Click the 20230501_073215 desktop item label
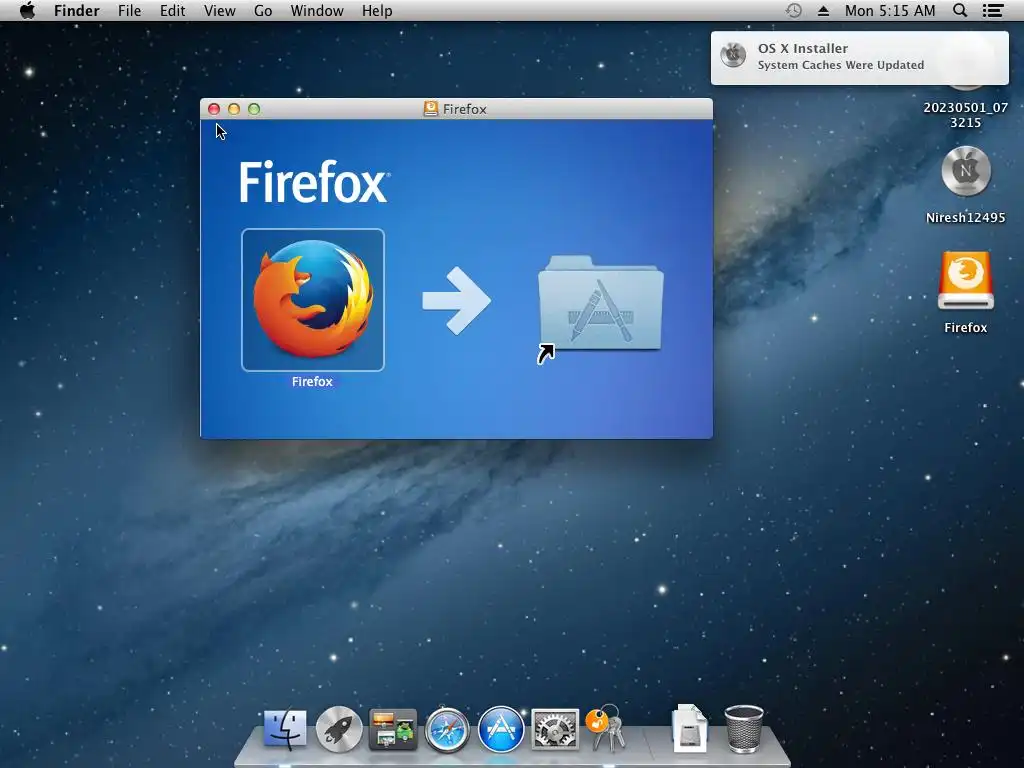 coord(965,115)
